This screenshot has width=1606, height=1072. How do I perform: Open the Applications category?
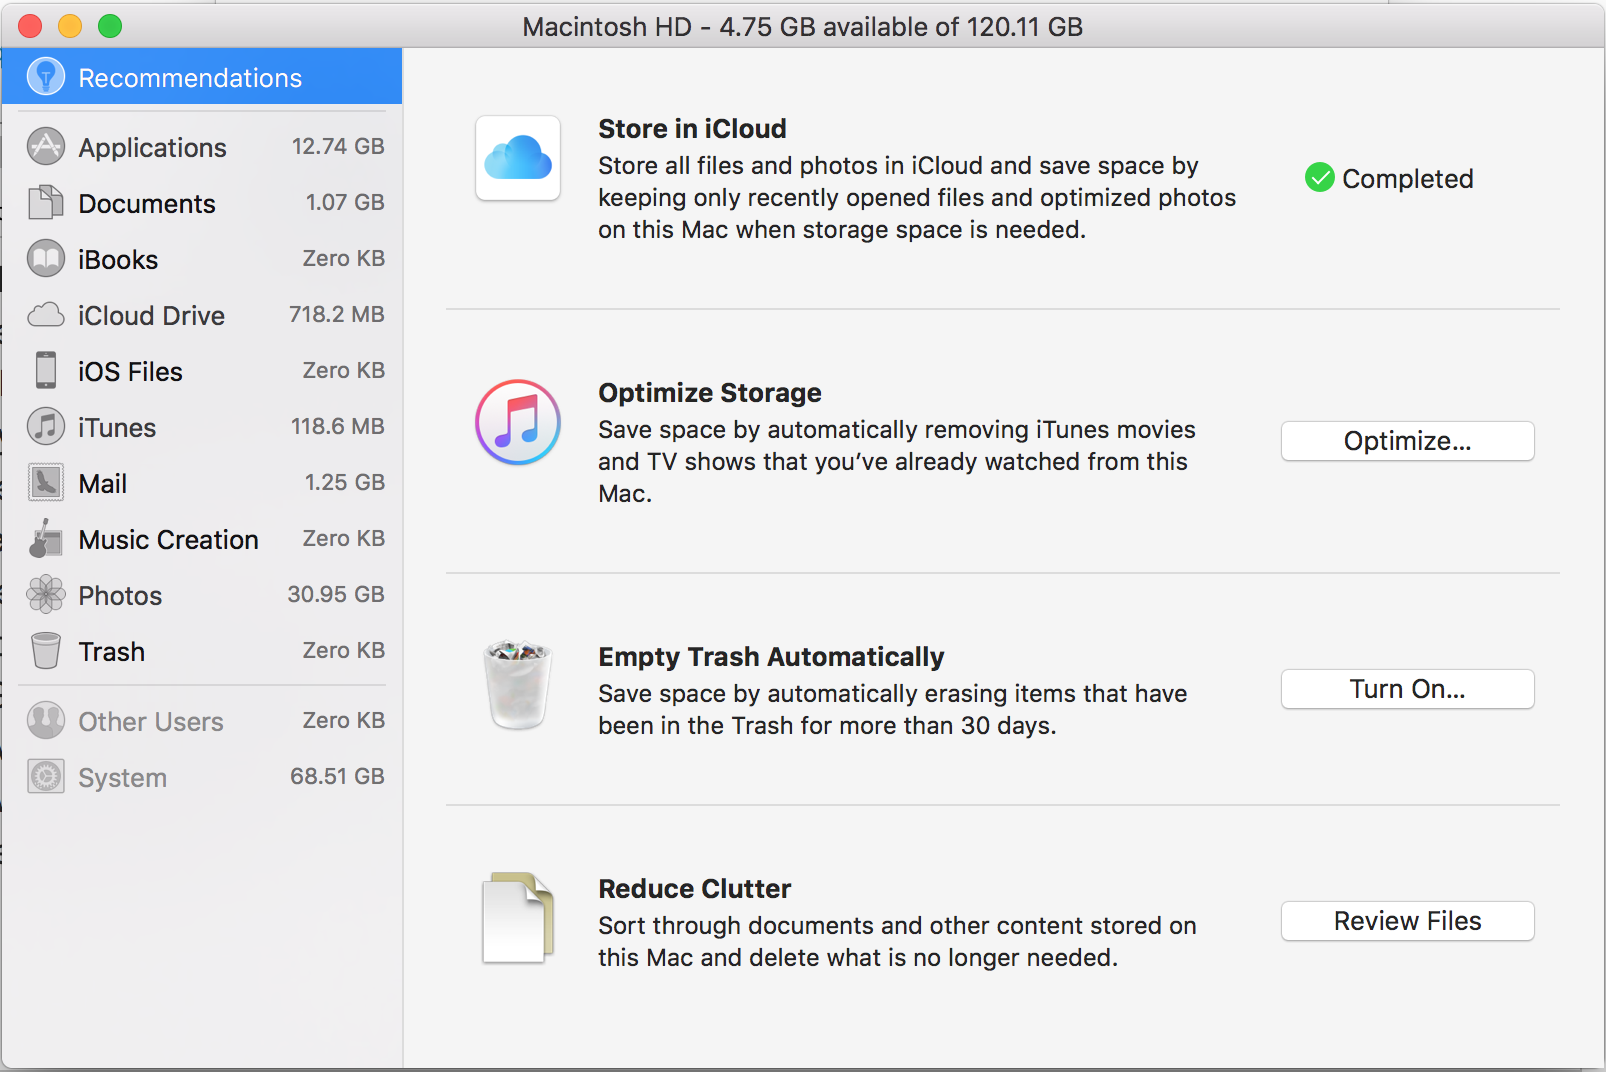point(202,147)
